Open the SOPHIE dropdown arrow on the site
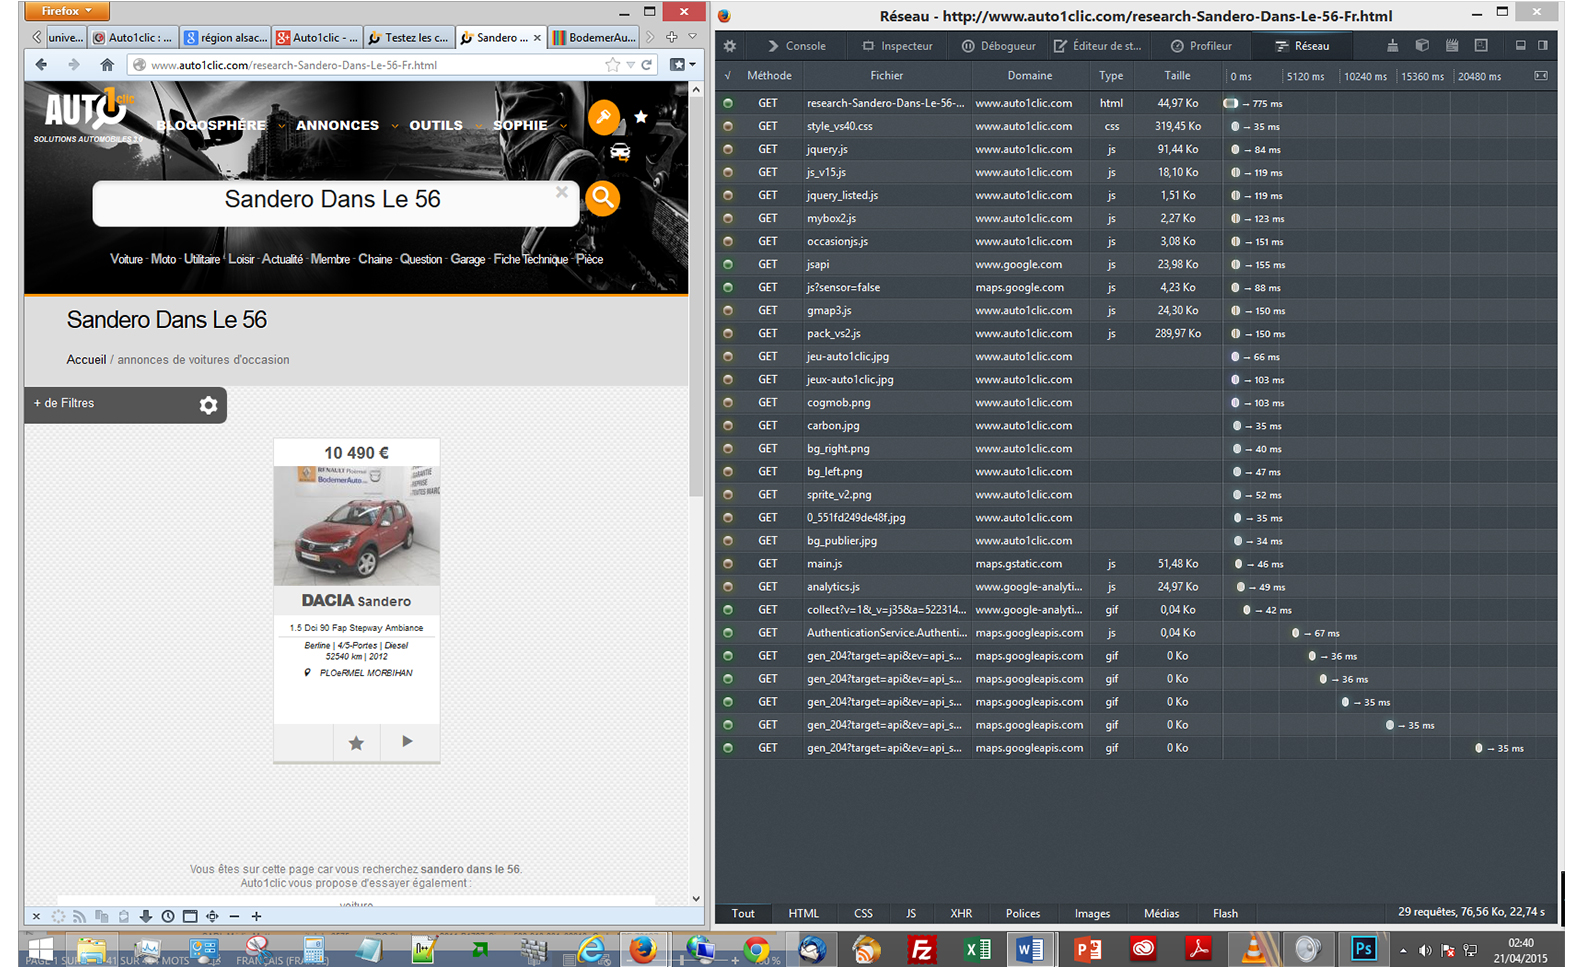The image size is (1584, 967). pyautogui.click(x=563, y=126)
